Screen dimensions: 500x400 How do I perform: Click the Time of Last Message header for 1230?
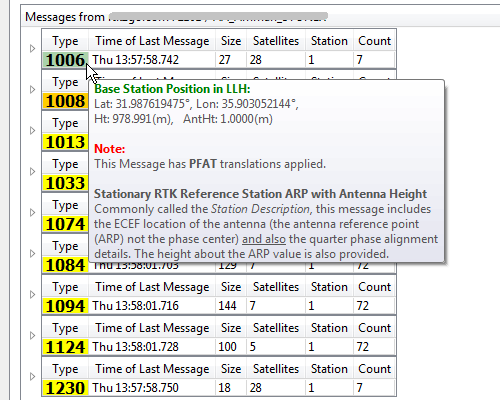(152, 369)
